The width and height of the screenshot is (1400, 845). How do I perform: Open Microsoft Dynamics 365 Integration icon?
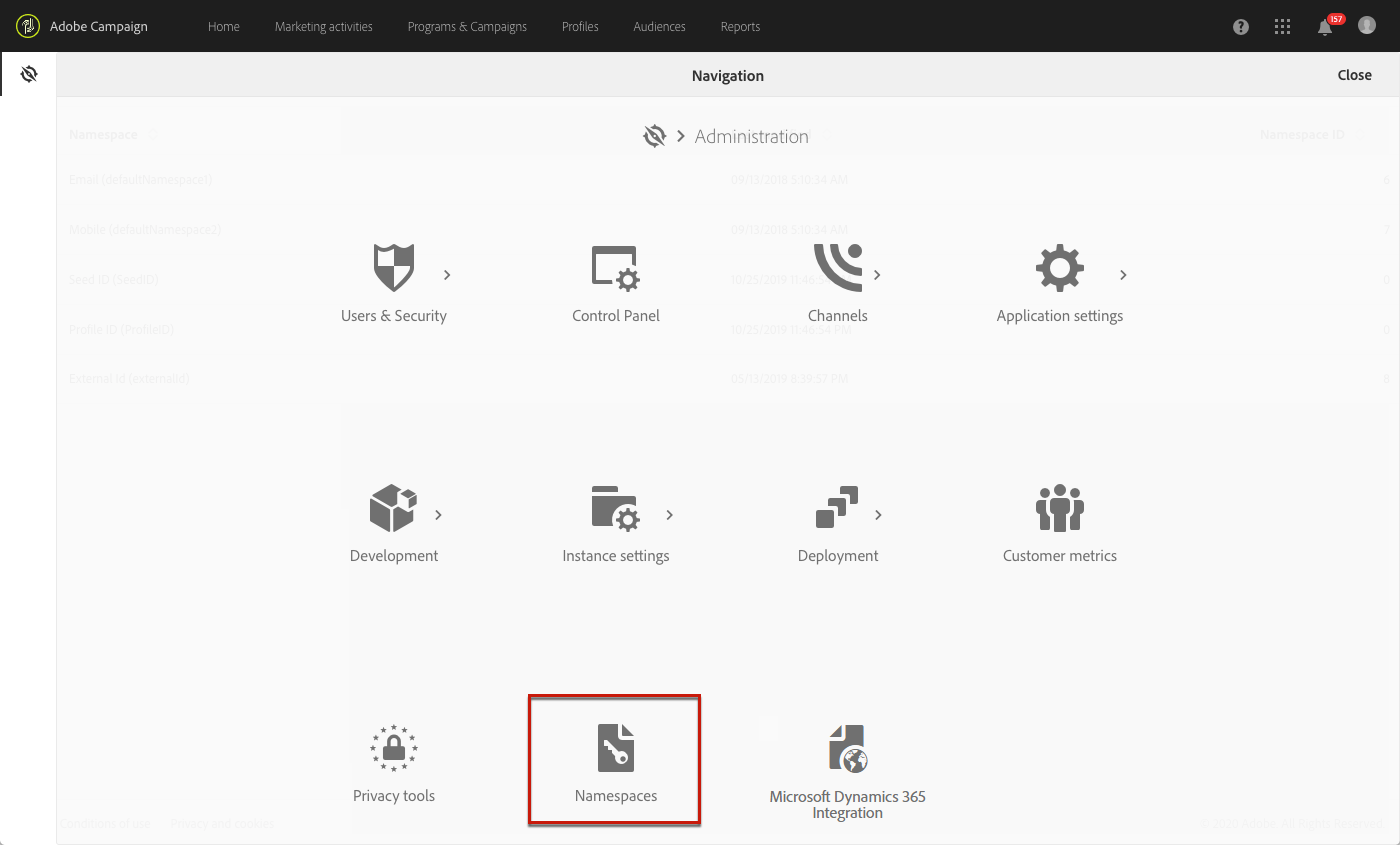[x=848, y=749]
